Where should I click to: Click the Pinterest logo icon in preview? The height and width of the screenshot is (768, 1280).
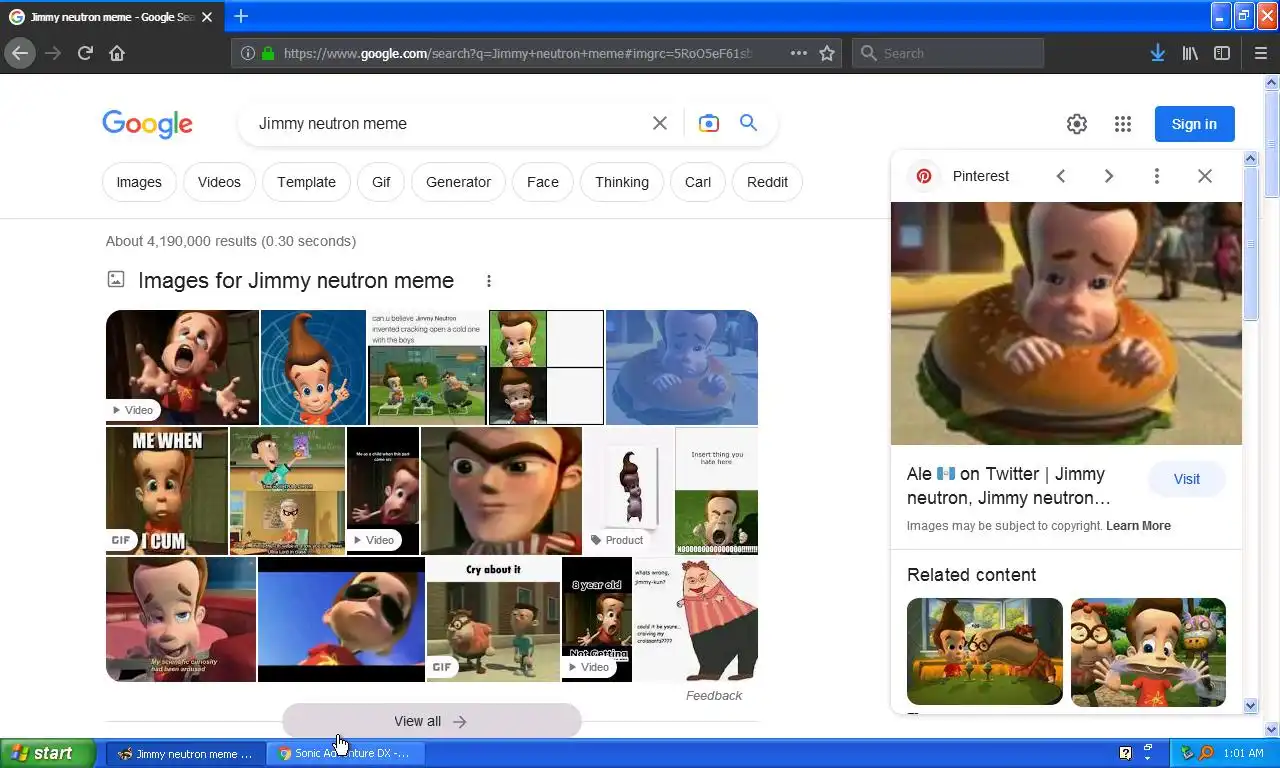tap(924, 176)
